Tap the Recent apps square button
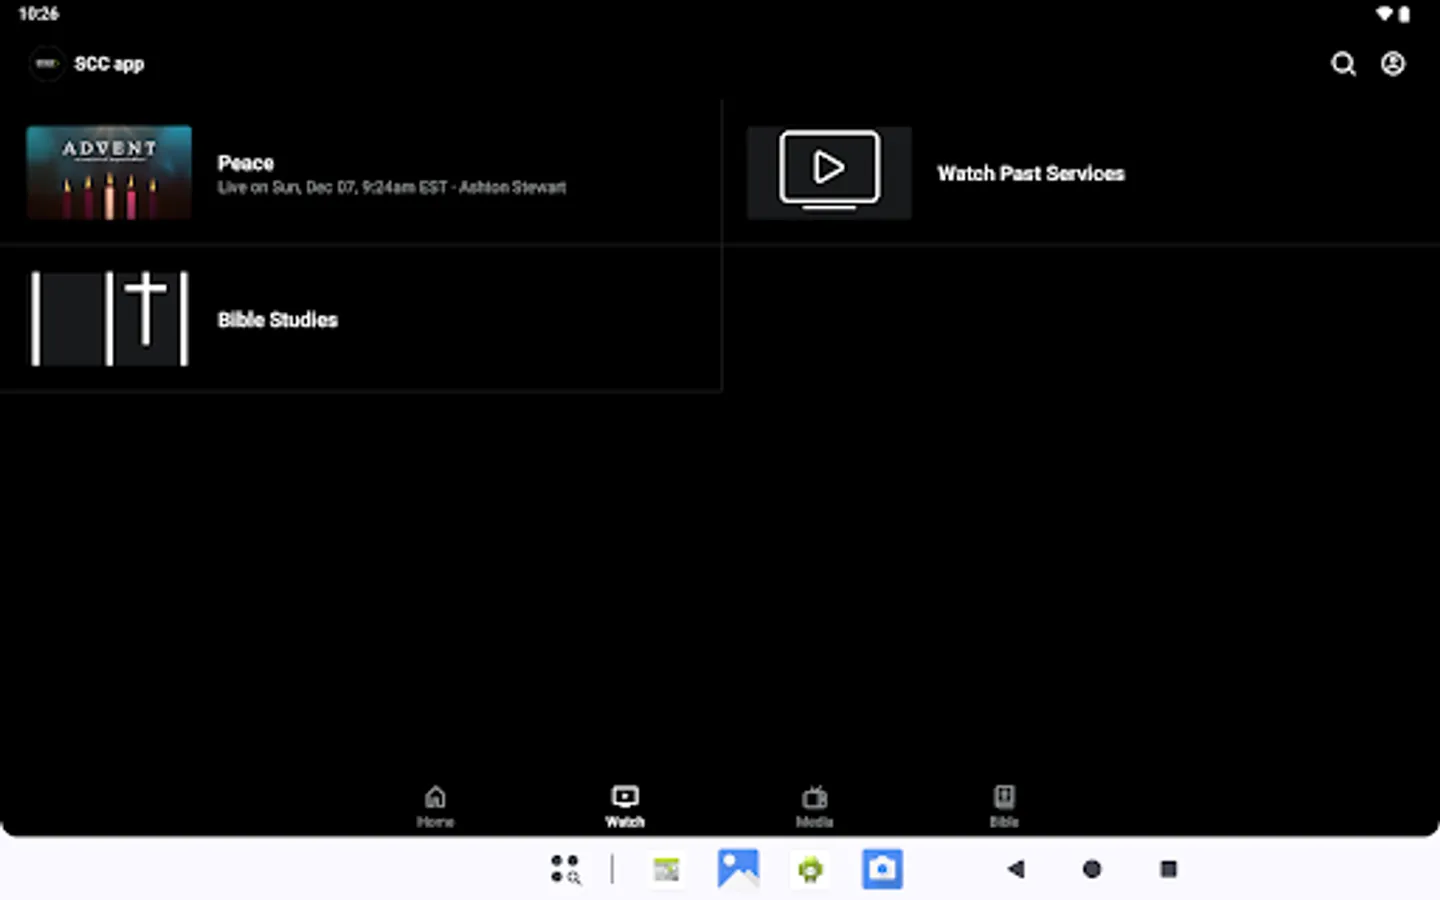 [1168, 869]
